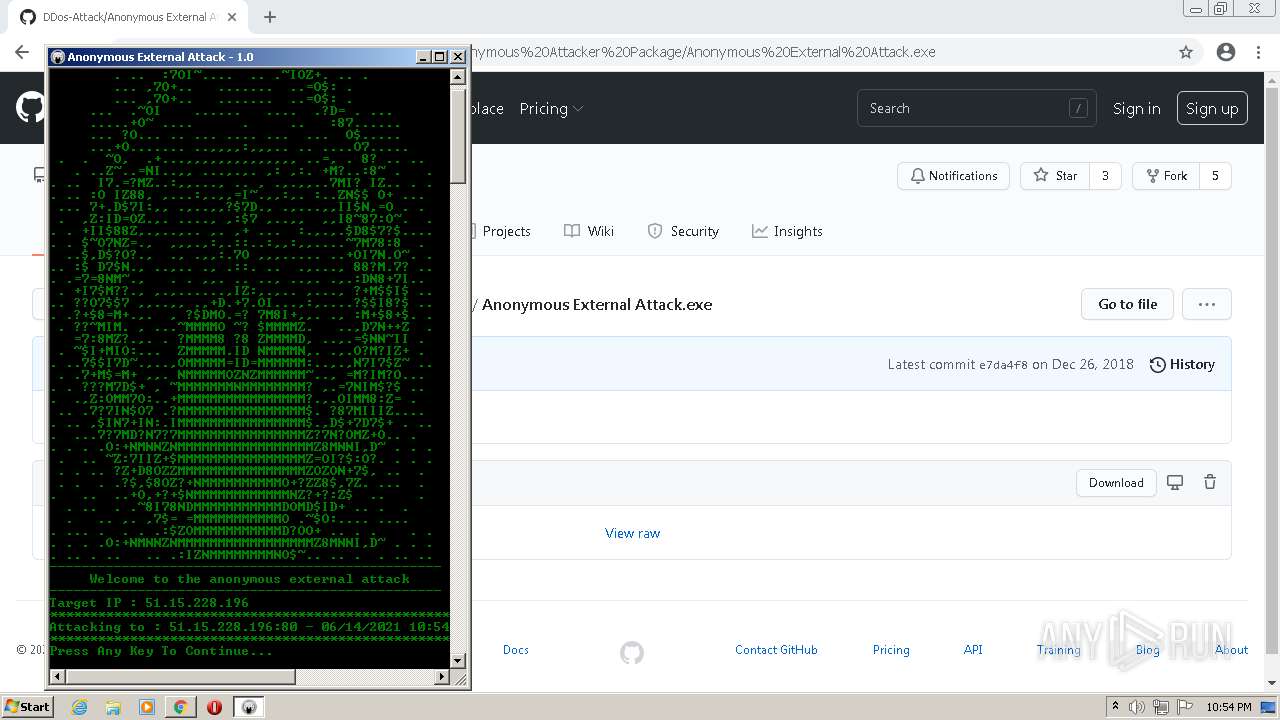Click the console horizontal scrollbar left arrow
This screenshot has height=720, width=1280.
(57, 677)
